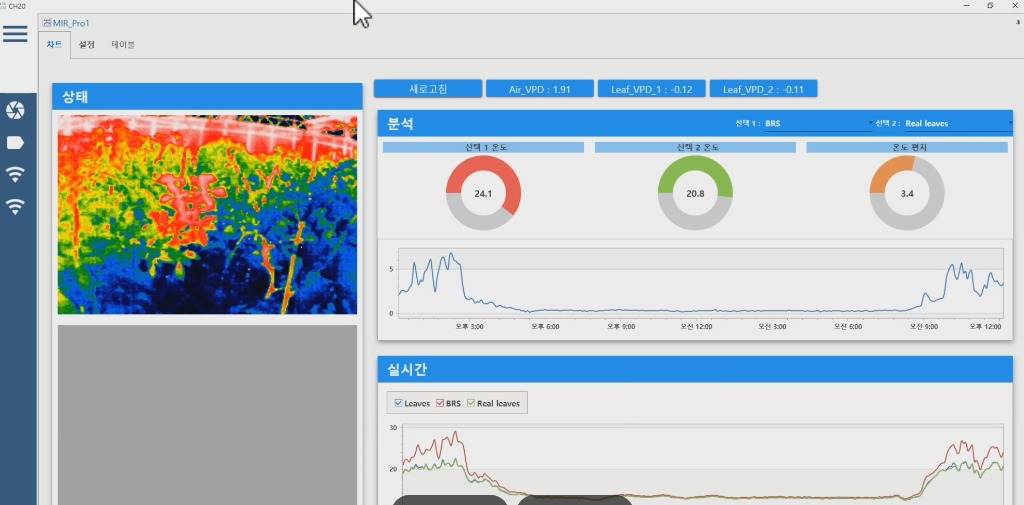This screenshot has width=1024, height=505.
Task: Toggle the Real leaves series checkbox
Action: 471,403
